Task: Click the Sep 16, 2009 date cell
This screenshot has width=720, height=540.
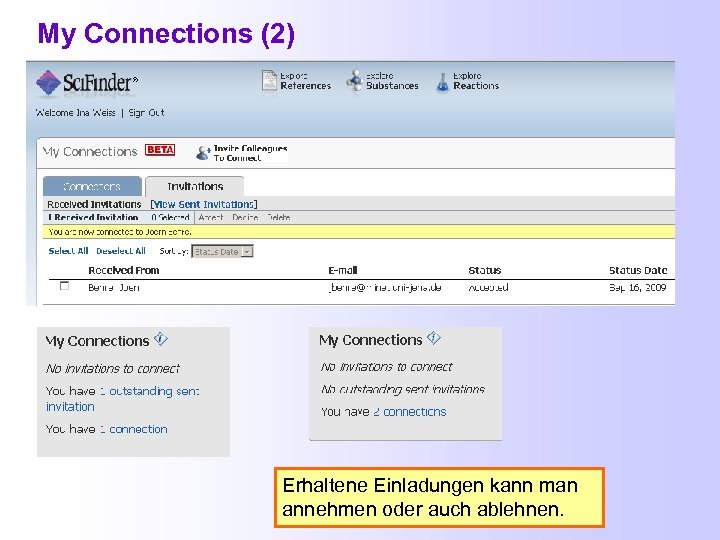Action: (x=638, y=287)
